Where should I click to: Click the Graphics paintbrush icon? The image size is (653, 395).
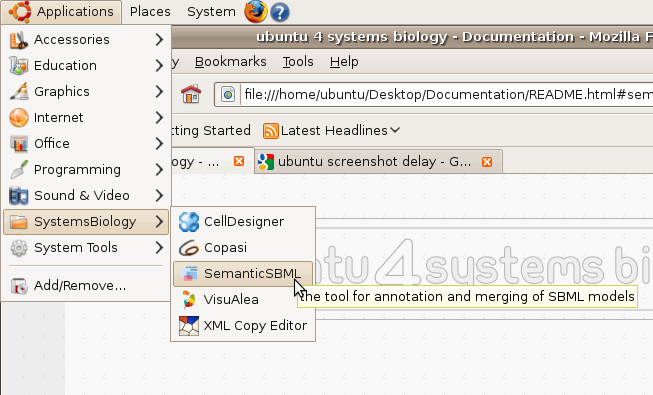(x=19, y=91)
